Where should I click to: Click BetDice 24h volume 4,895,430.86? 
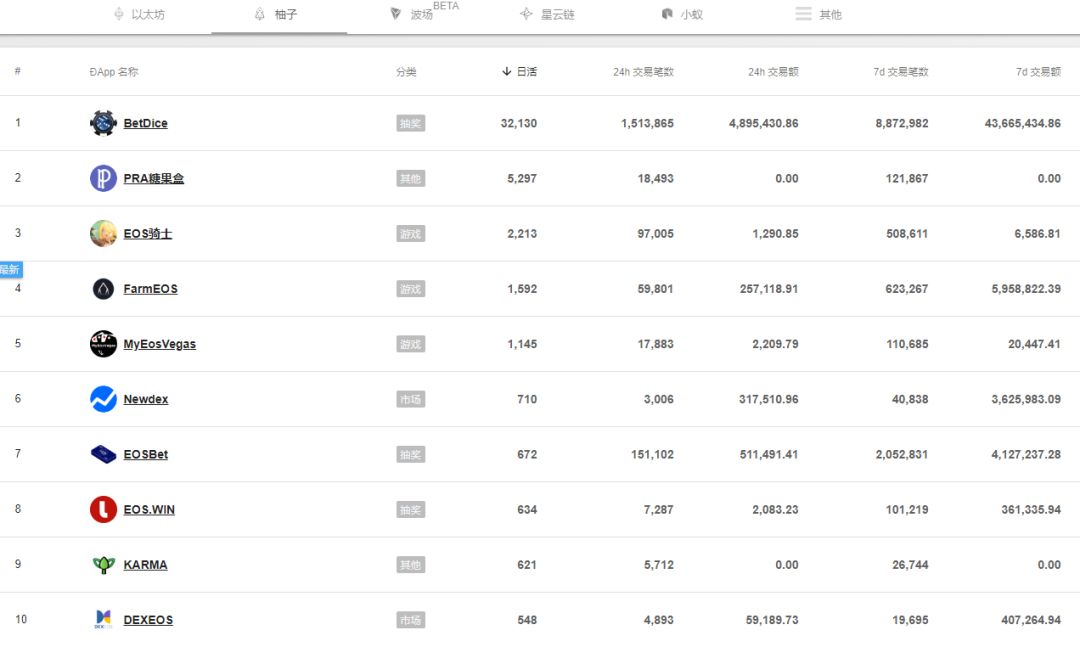pos(764,123)
